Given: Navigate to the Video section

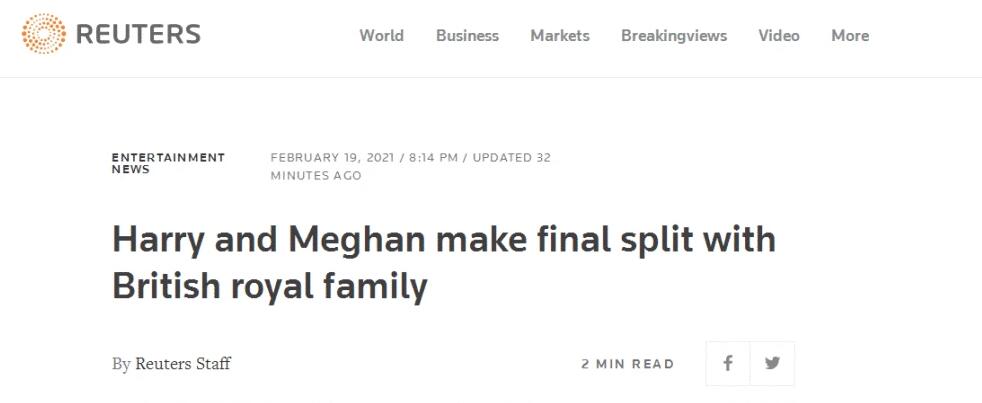Looking at the screenshot, I should point(779,36).
